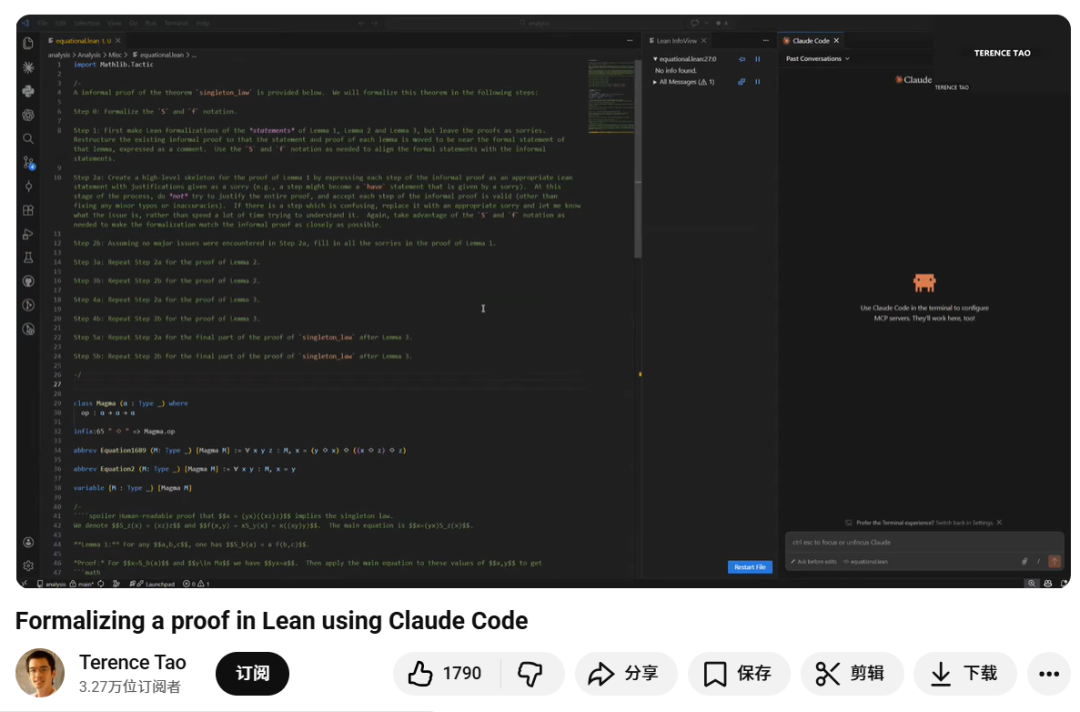Image resolution: width=1080 pixels, height=712 pixels.
Task: Click the 订阅 subscribe button
Action: [x=252, y=673]
